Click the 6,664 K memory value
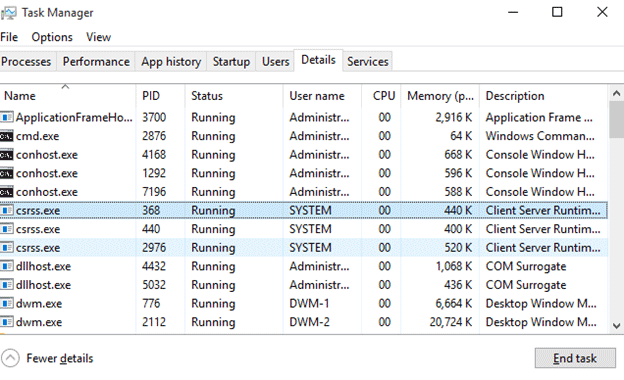The image size is (624, 380). click(454, 304)
